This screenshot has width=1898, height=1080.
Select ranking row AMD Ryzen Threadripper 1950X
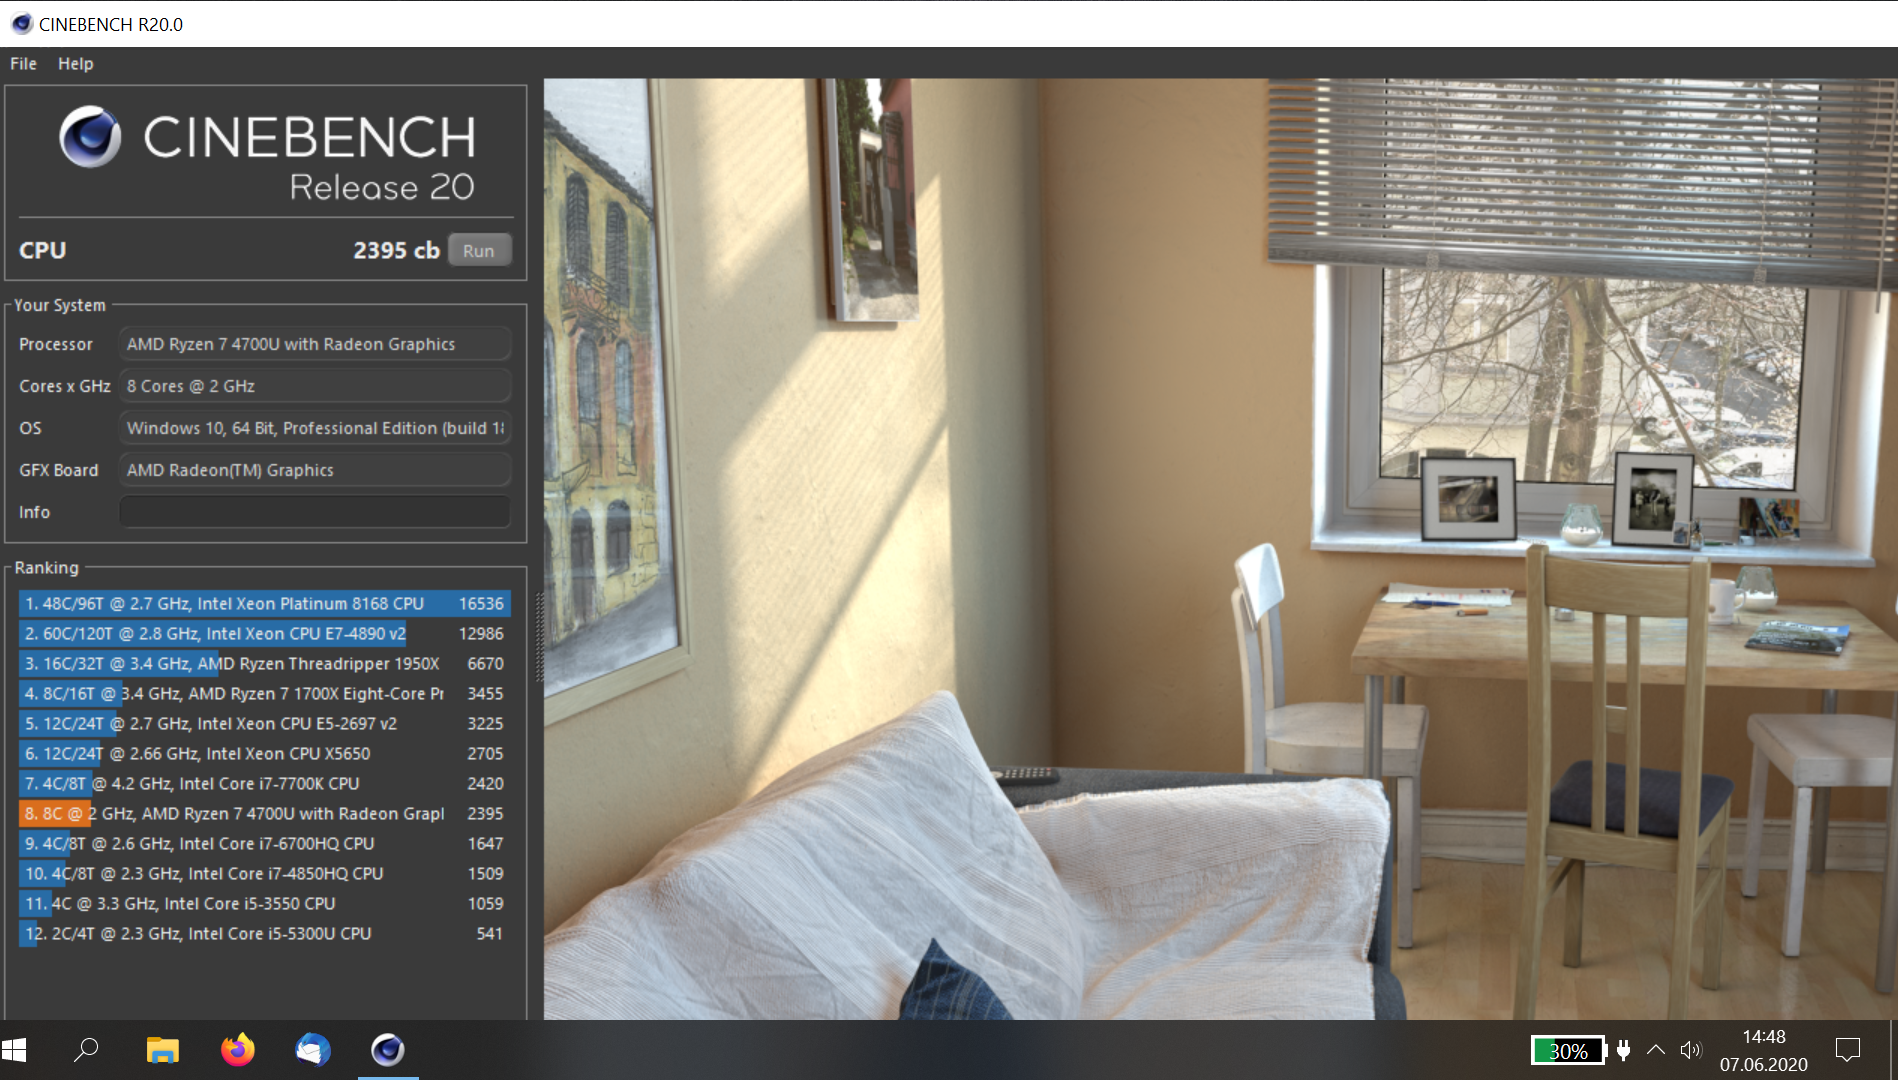coord(265,663)
